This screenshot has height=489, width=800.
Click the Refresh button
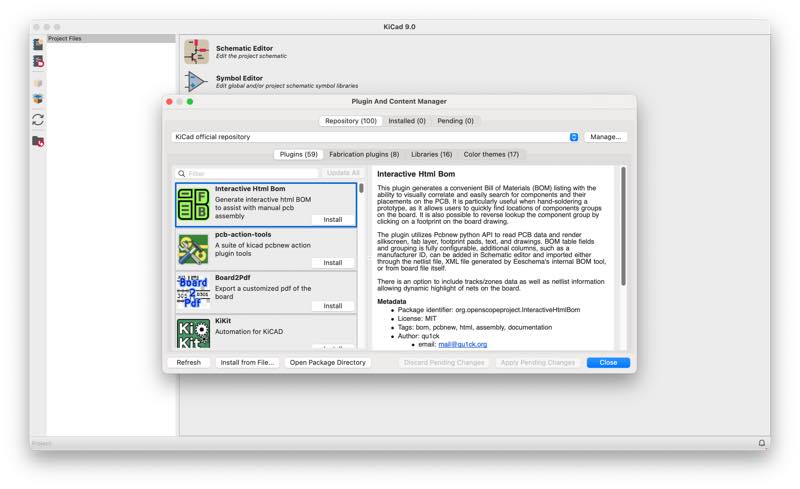(189, 362)
